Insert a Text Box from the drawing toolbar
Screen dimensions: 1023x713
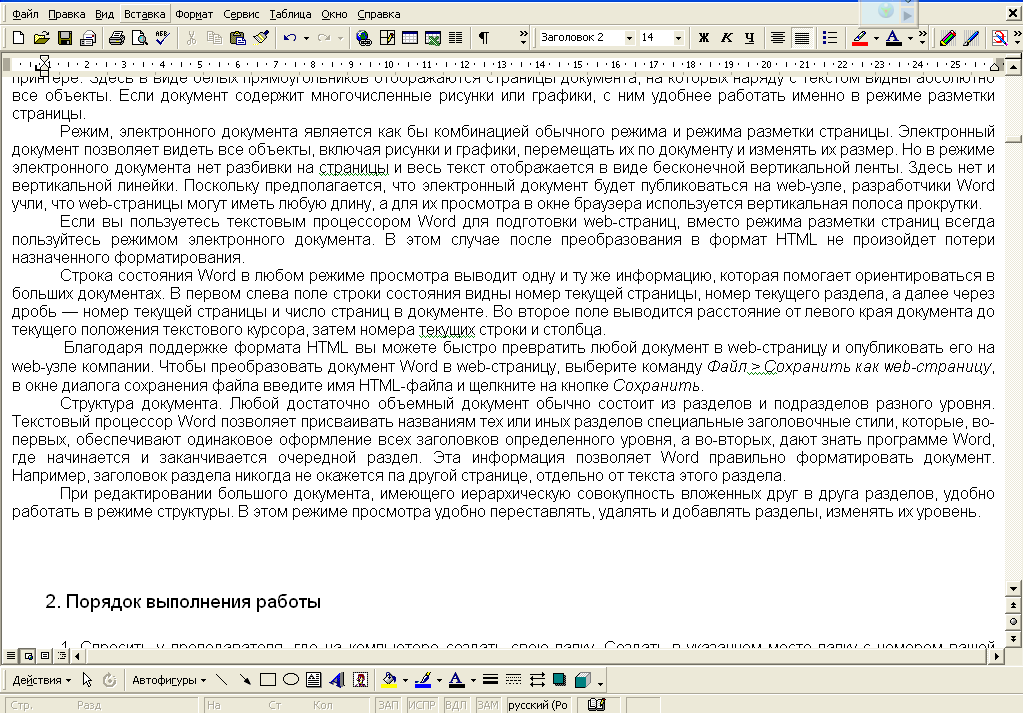pos(314,680)
